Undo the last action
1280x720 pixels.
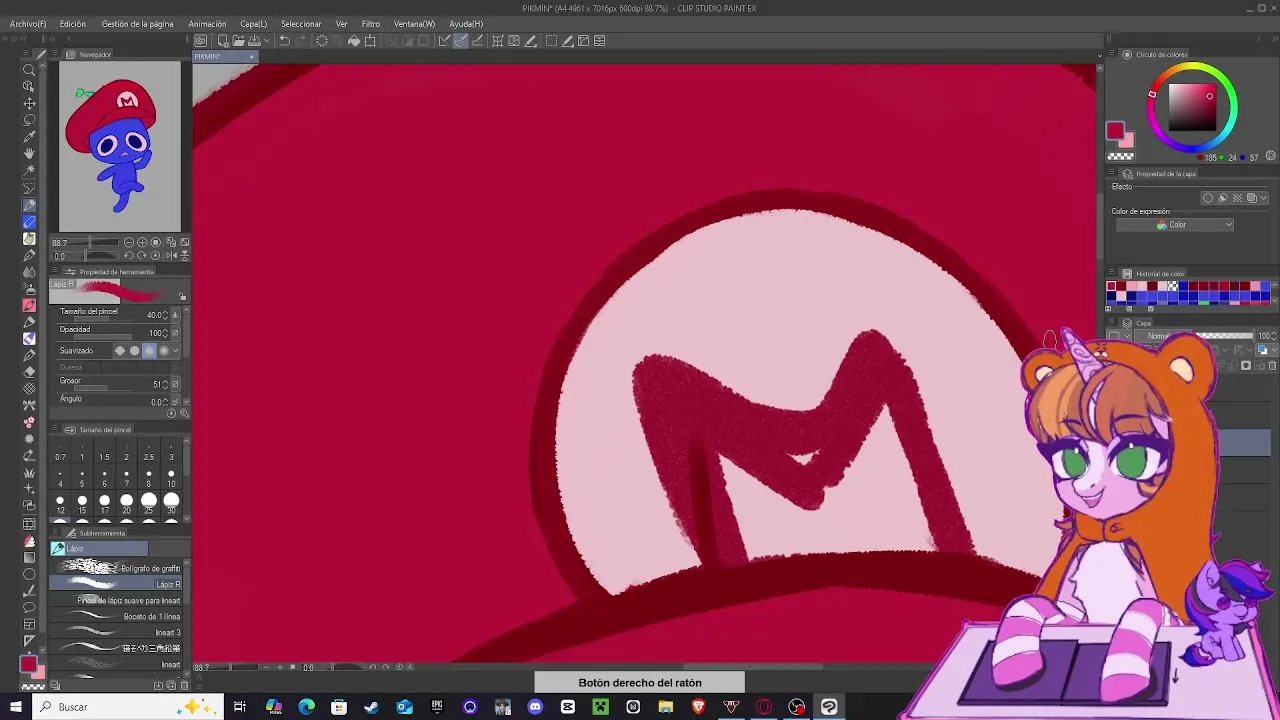(x=284, y=41)
